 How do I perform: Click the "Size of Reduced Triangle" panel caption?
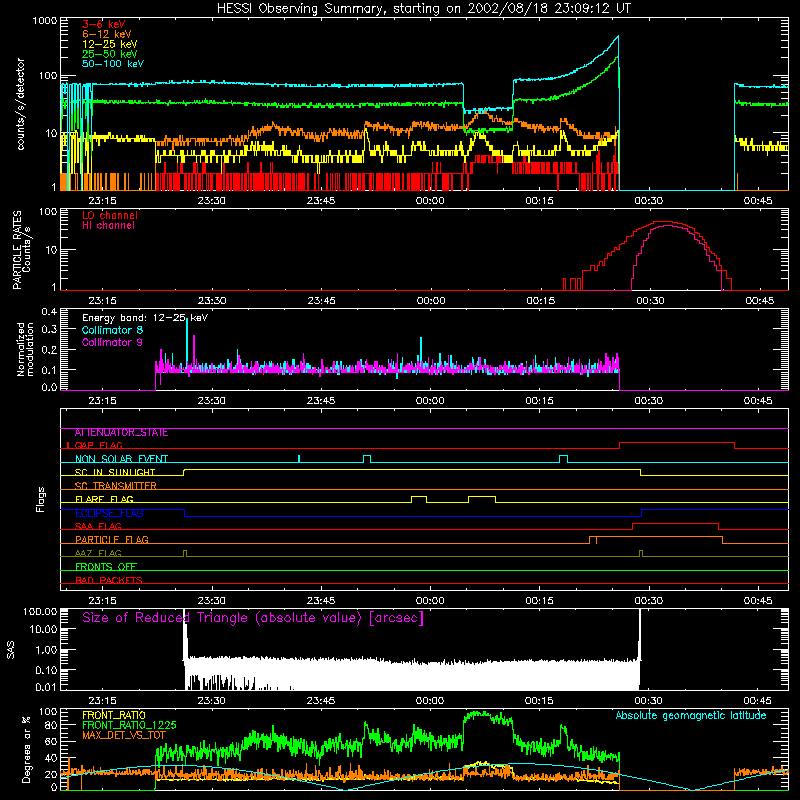point(253,618)
